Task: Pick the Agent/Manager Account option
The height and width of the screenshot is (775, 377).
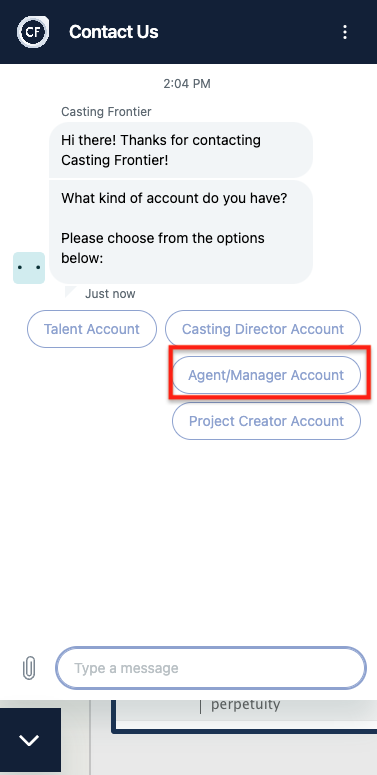Action: click(266, 375)
